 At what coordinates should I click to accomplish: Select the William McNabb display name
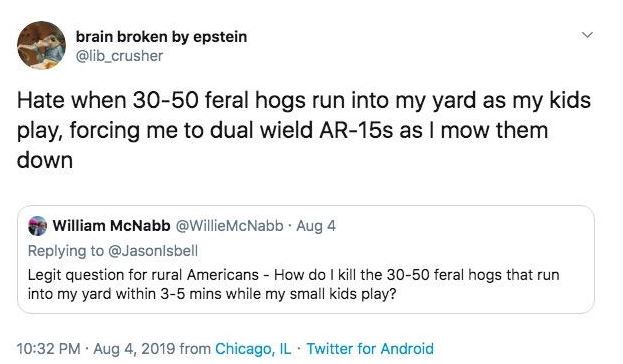(x=112, y=226)
